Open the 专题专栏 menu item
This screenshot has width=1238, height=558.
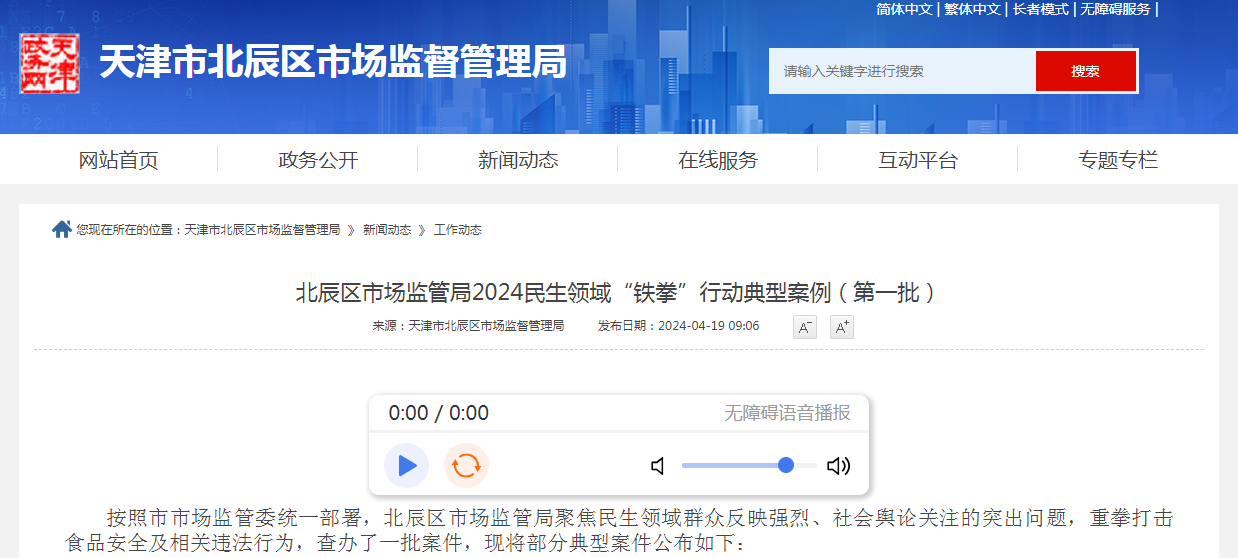click(x=1118, y=160)
